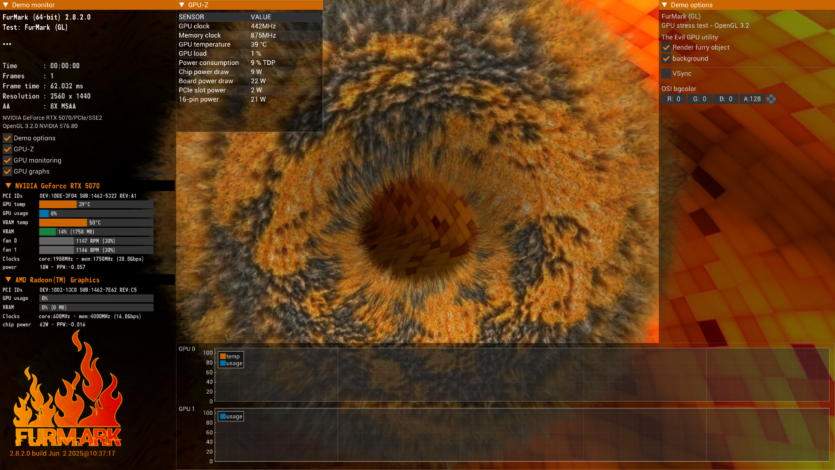The width and height of the screenshot is (835, 470).
Task: Click the NVIDIA PCI IDs DEV:10DE-2F04 line
Action: pyautogui.click(x=69, y=196)
